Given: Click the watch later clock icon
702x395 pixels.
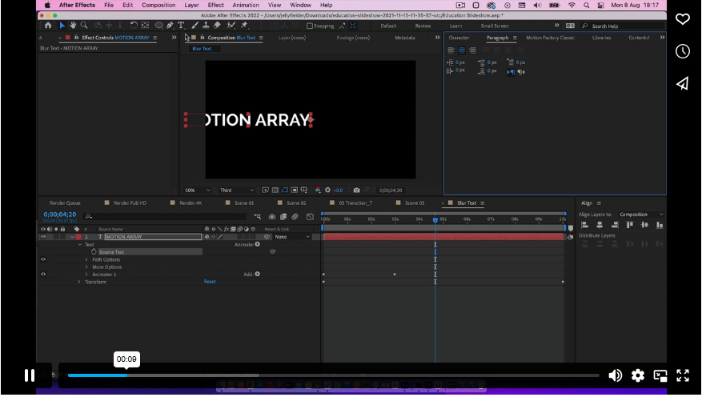Looking at the screenshot, I should [x=682, y=51].
